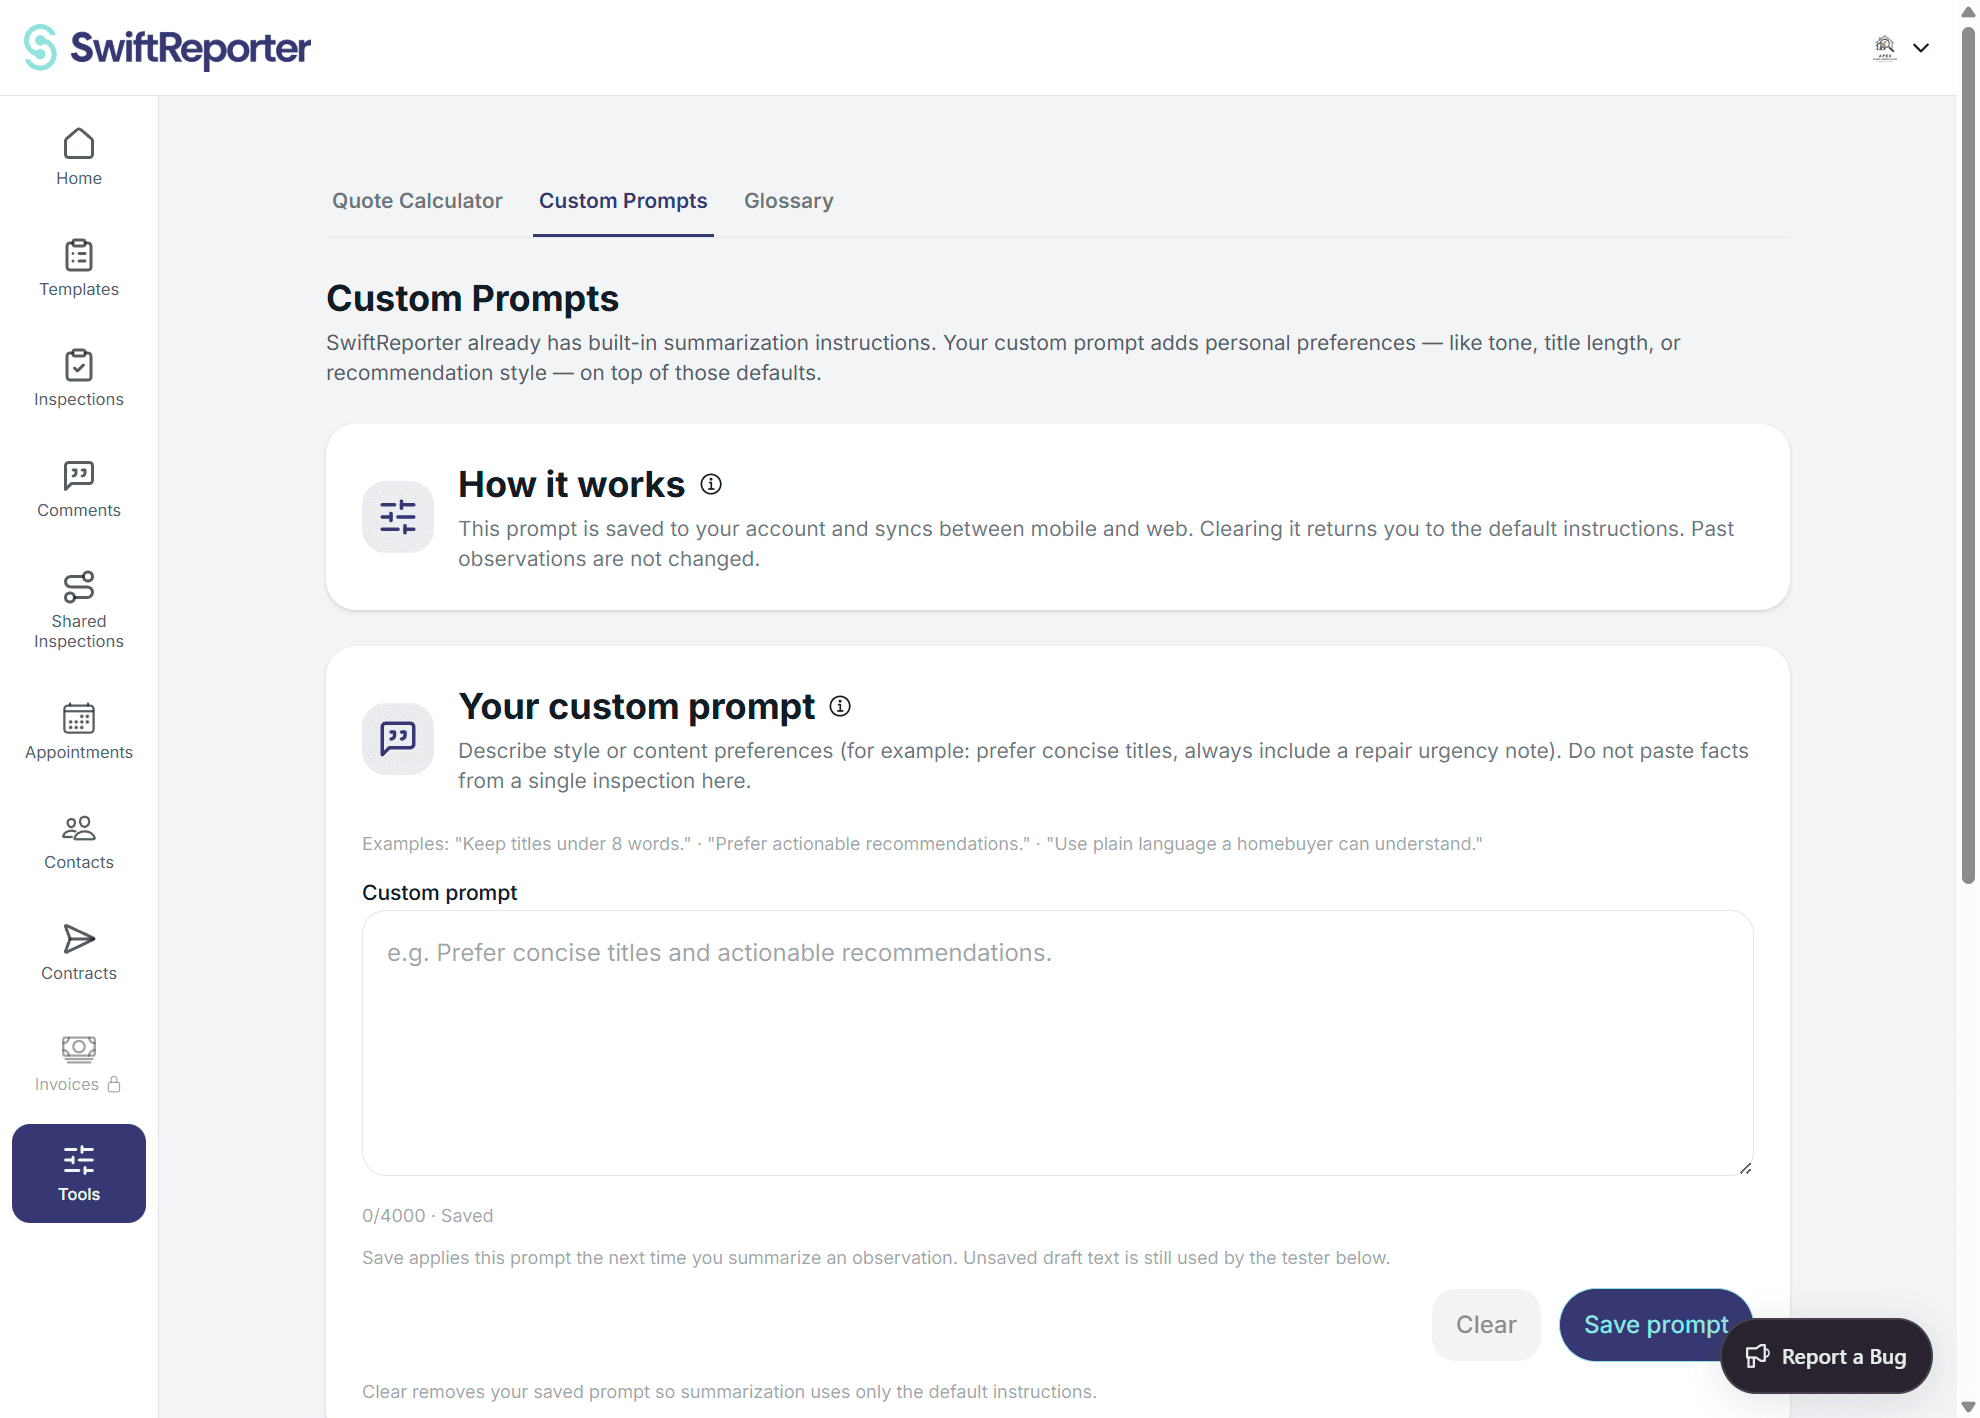The image size is (1980, 1418).
Task: Open the Report a Bug dialog
Action: pos(1826,1356)
